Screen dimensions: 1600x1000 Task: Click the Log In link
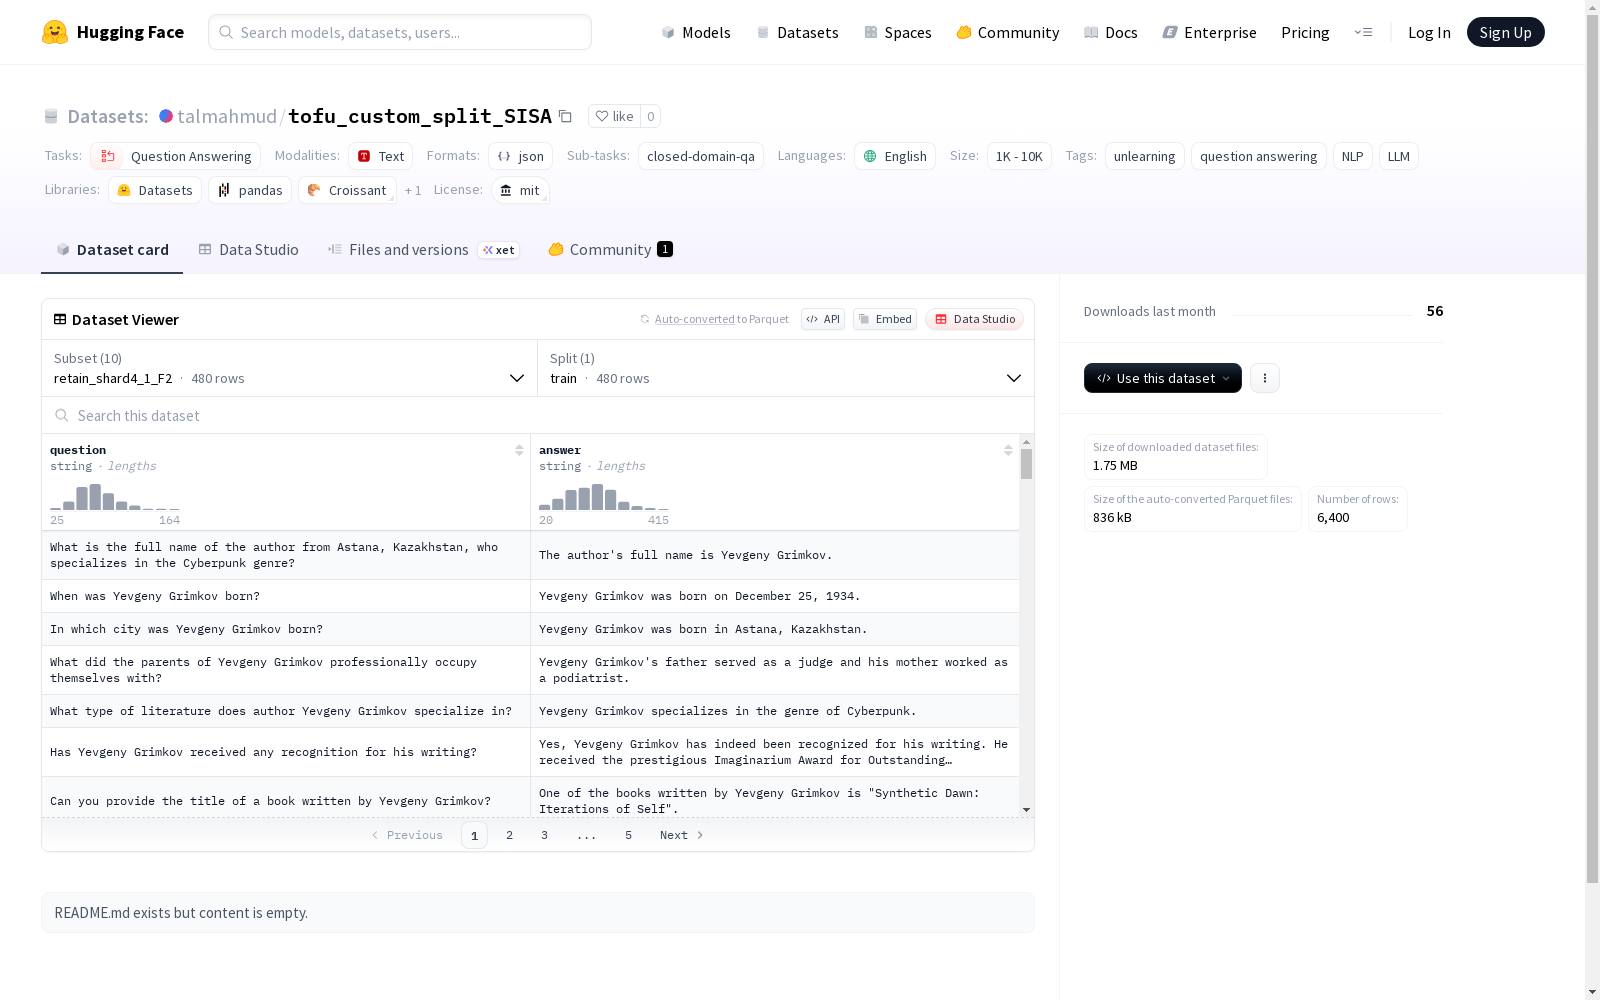(1429, 32)
